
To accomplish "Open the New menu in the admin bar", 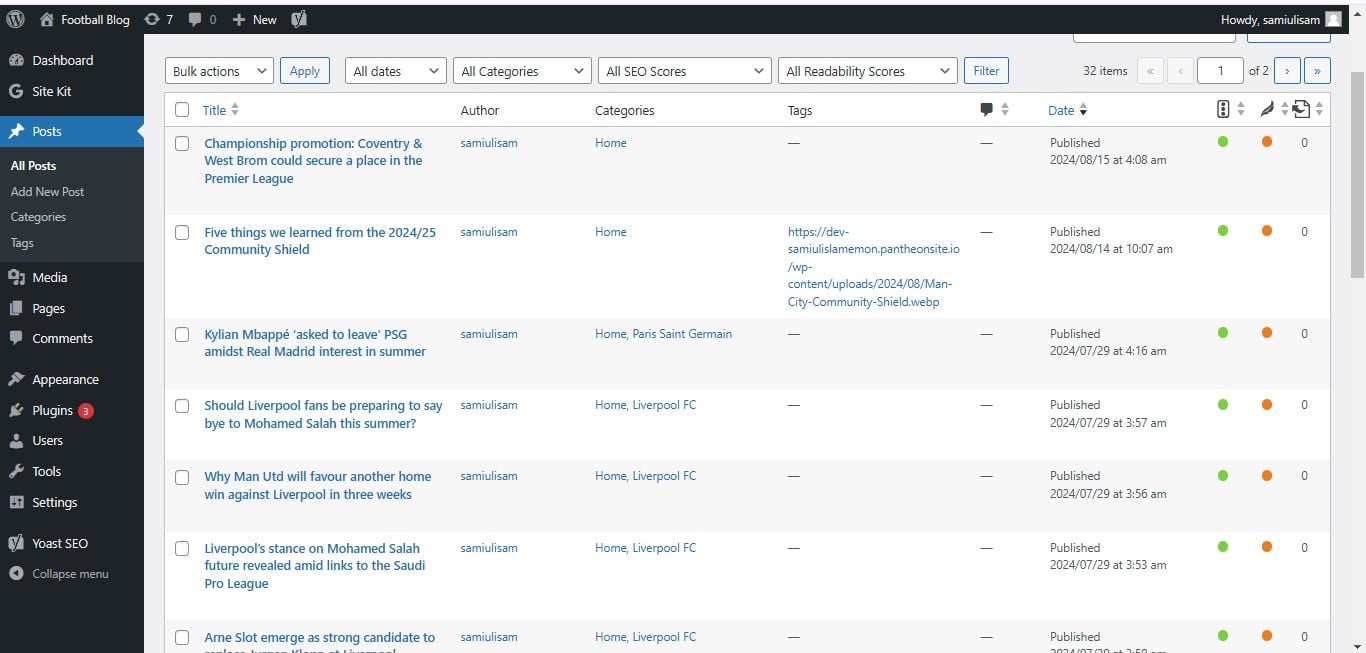I will coord(253,18).
